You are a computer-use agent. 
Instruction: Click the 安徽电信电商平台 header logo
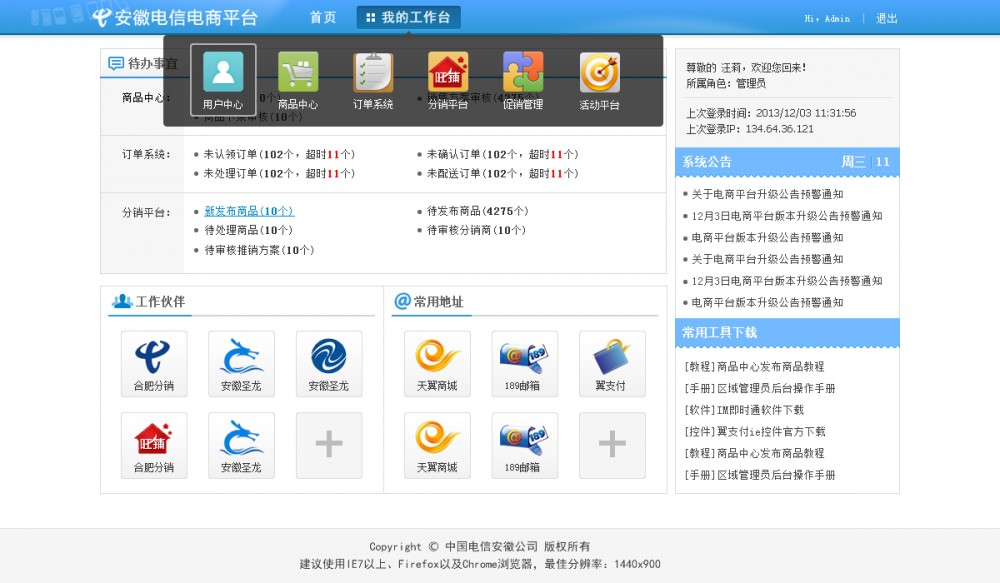tap(175, 17)
